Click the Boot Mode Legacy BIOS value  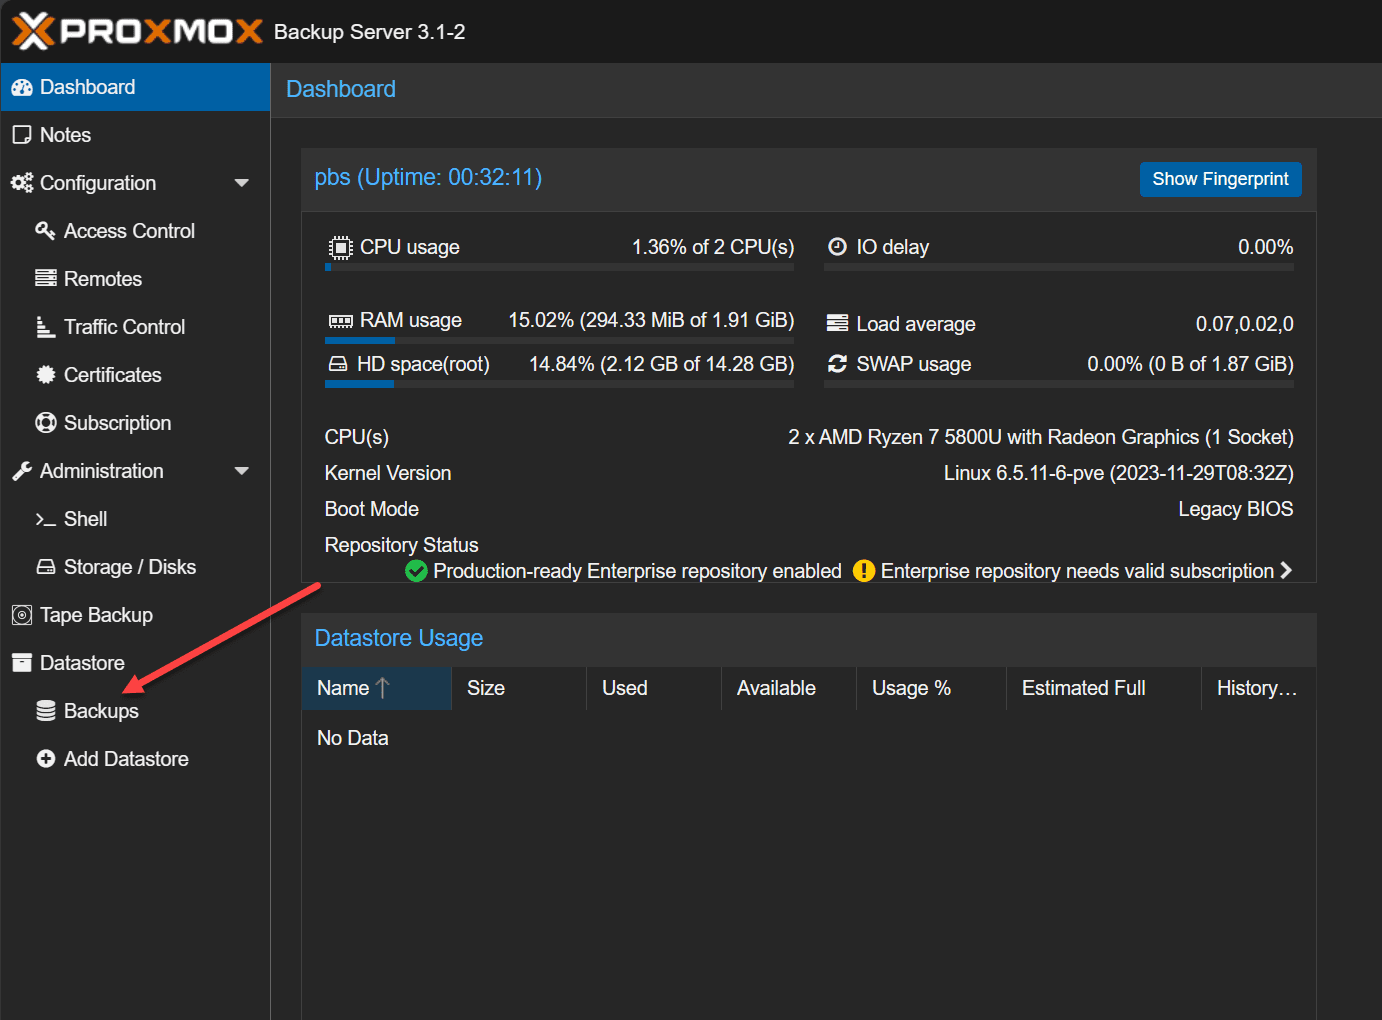click(1236, 509)
